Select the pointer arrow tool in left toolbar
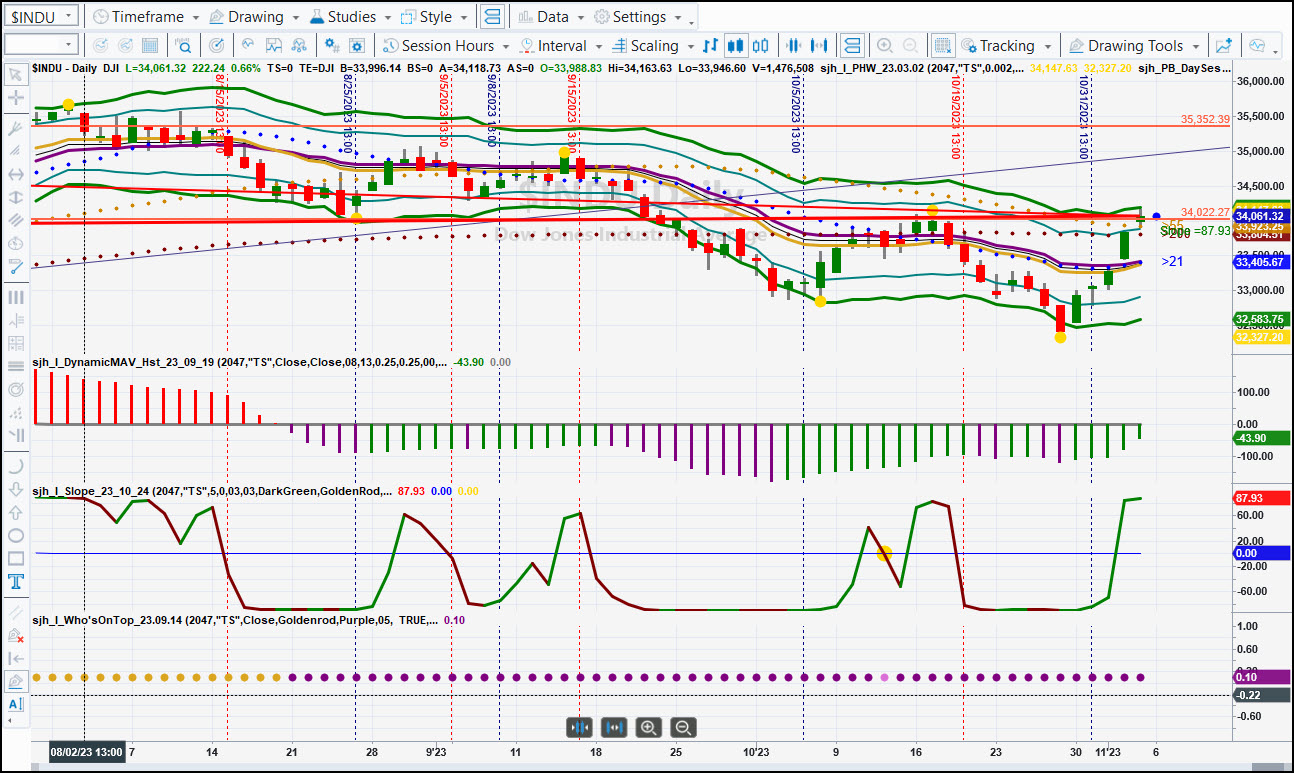 (x=15, y=74)
